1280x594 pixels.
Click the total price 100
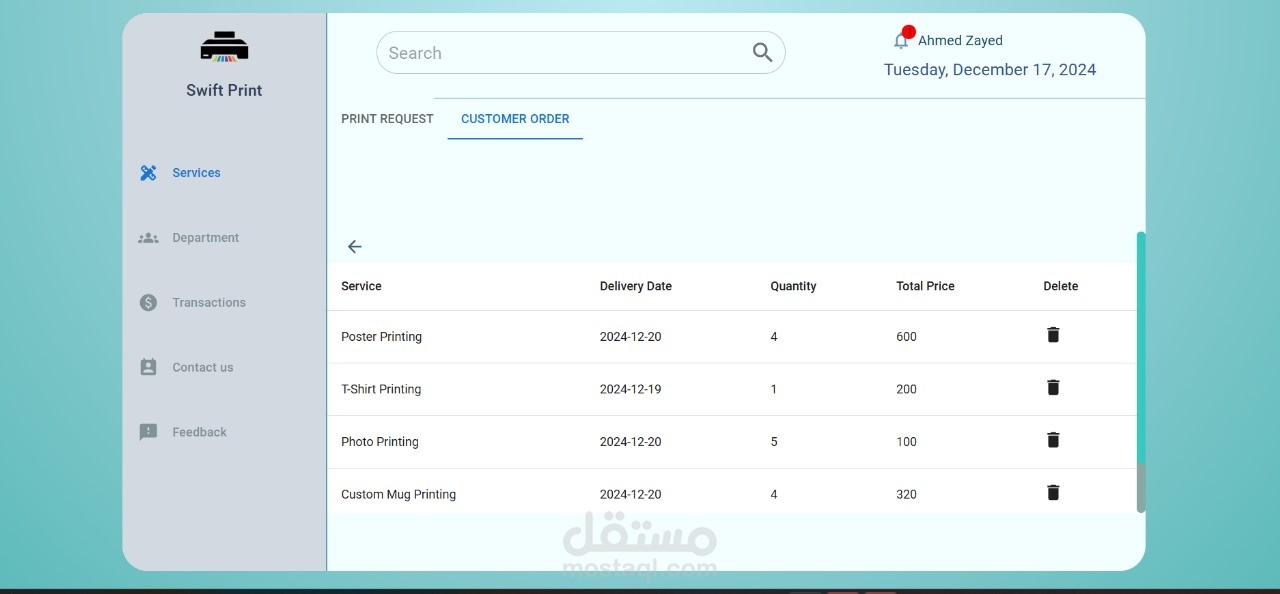point(906,442)
